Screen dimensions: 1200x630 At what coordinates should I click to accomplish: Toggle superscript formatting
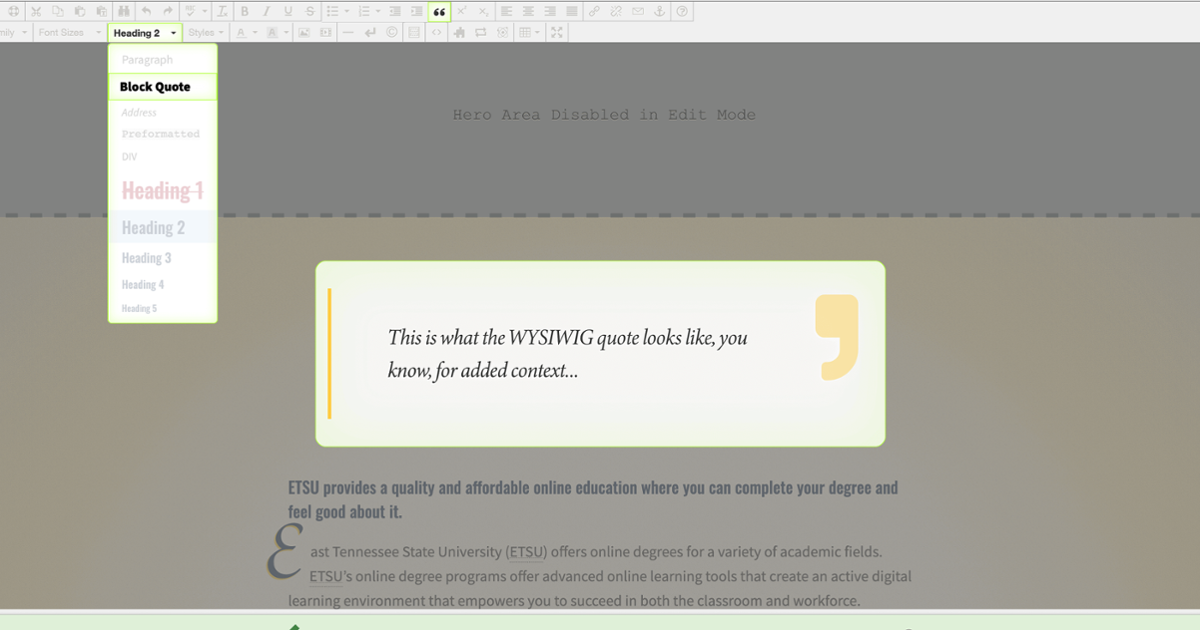(461, 11)
